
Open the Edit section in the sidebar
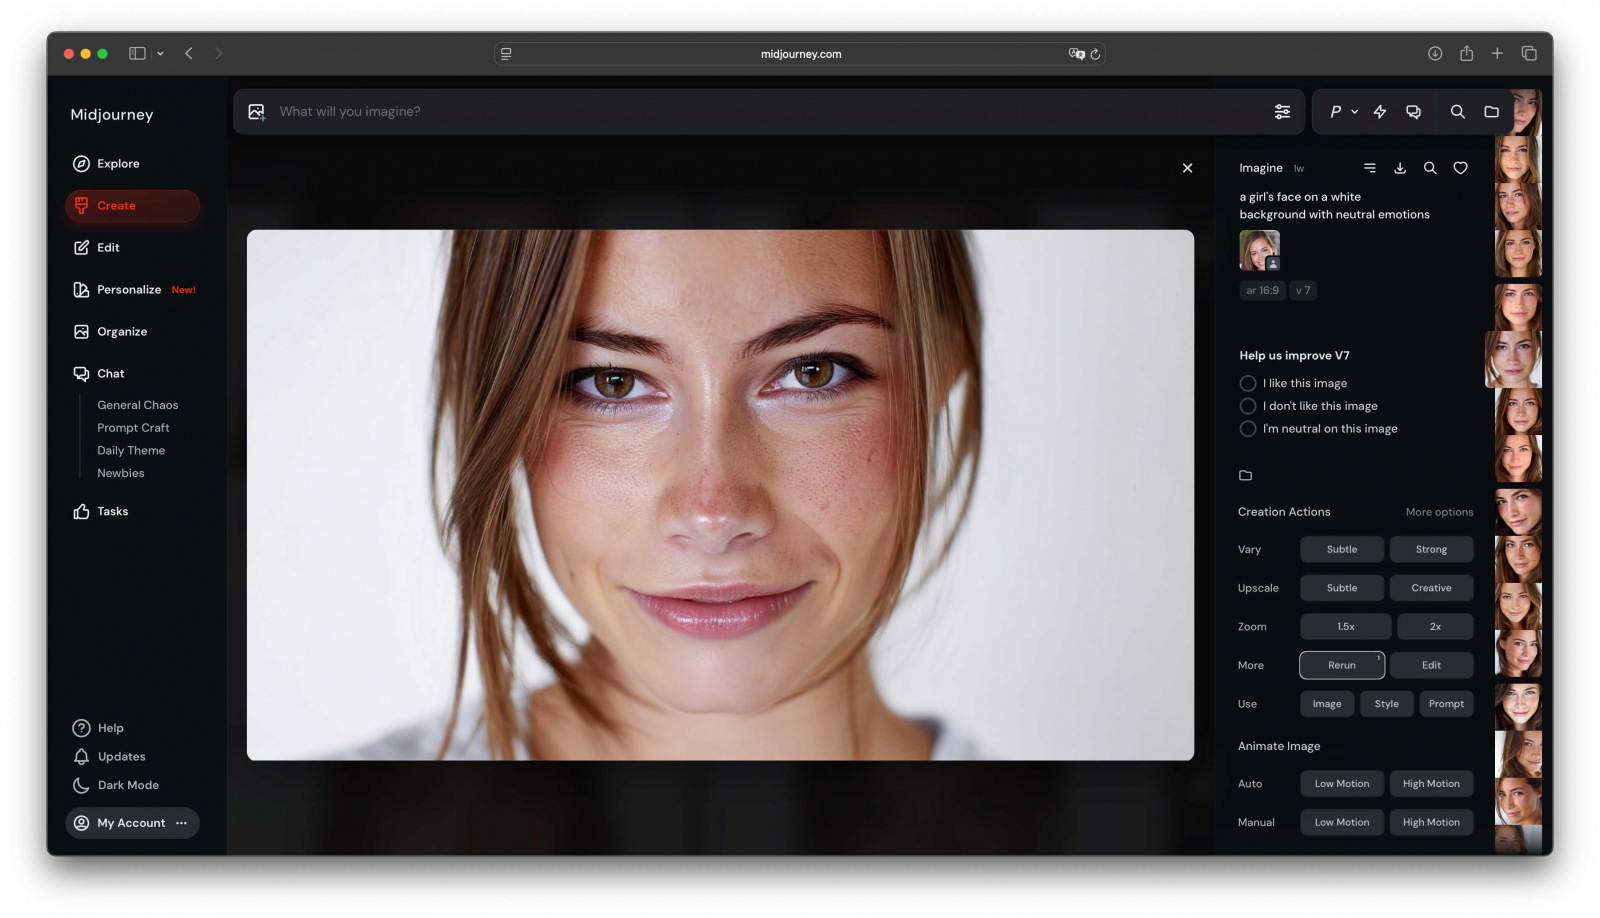(96, 248)
